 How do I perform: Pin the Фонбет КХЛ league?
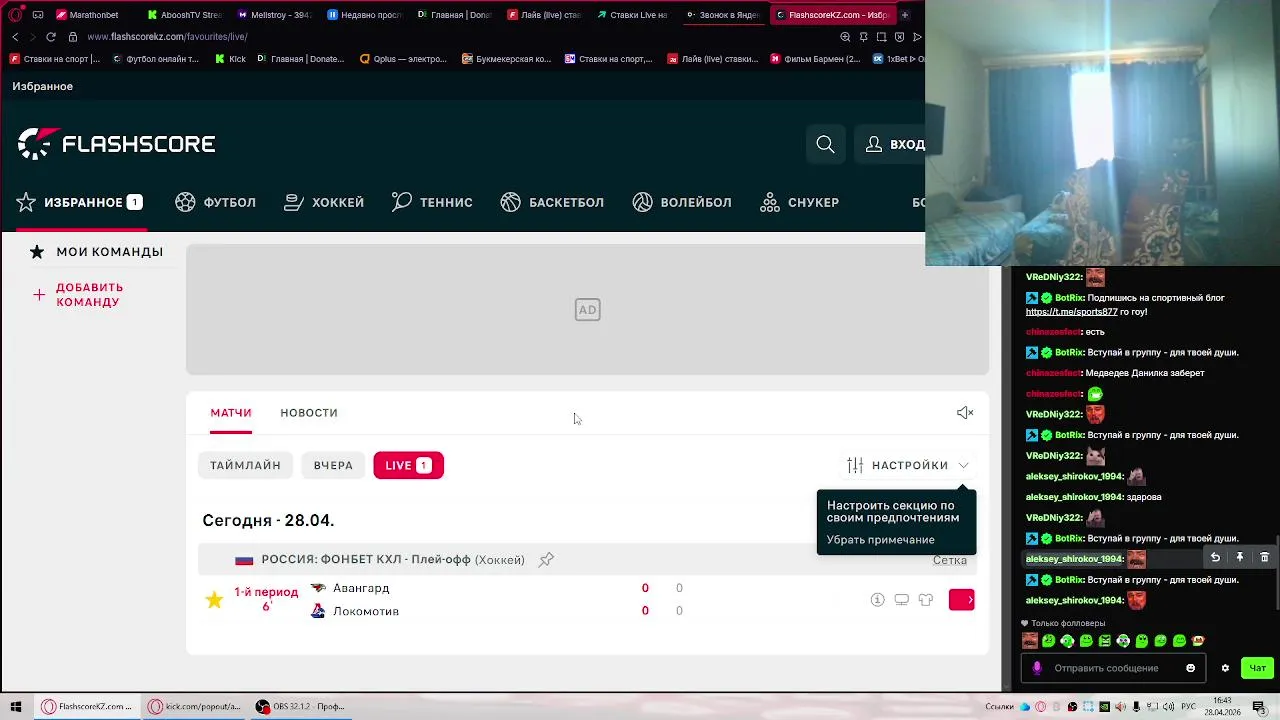[546, 560]
